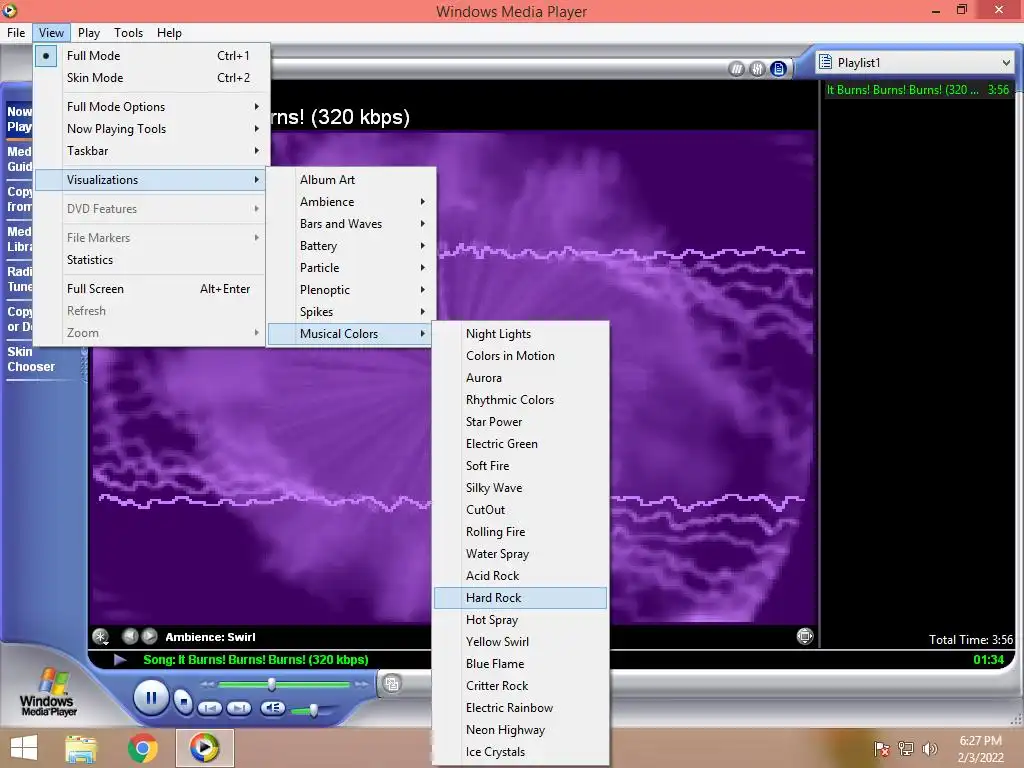Show the equalizer settings using the top bar icon
The image size is (1024, 768).
click(x=757, y=69)
